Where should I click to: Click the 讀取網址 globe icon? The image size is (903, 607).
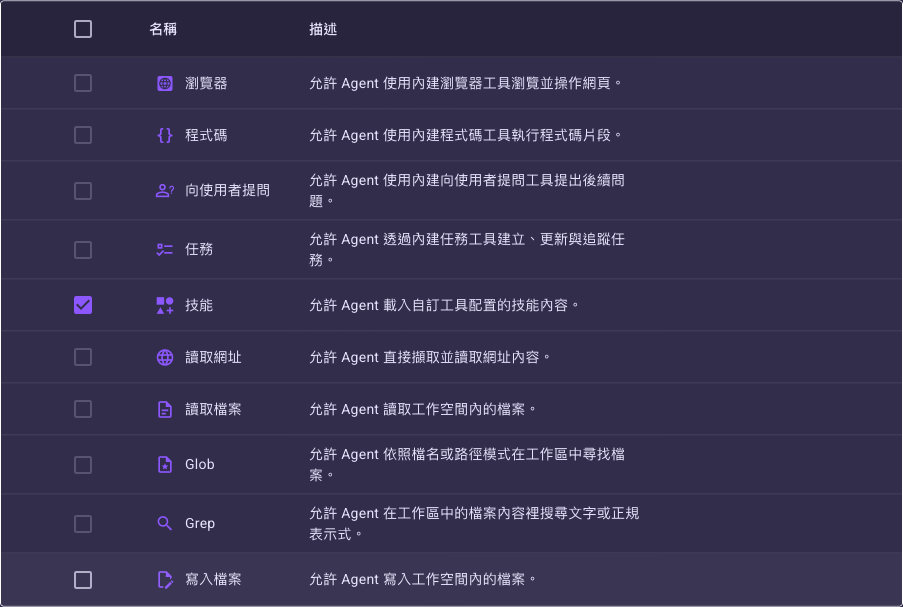pos(165,357)
